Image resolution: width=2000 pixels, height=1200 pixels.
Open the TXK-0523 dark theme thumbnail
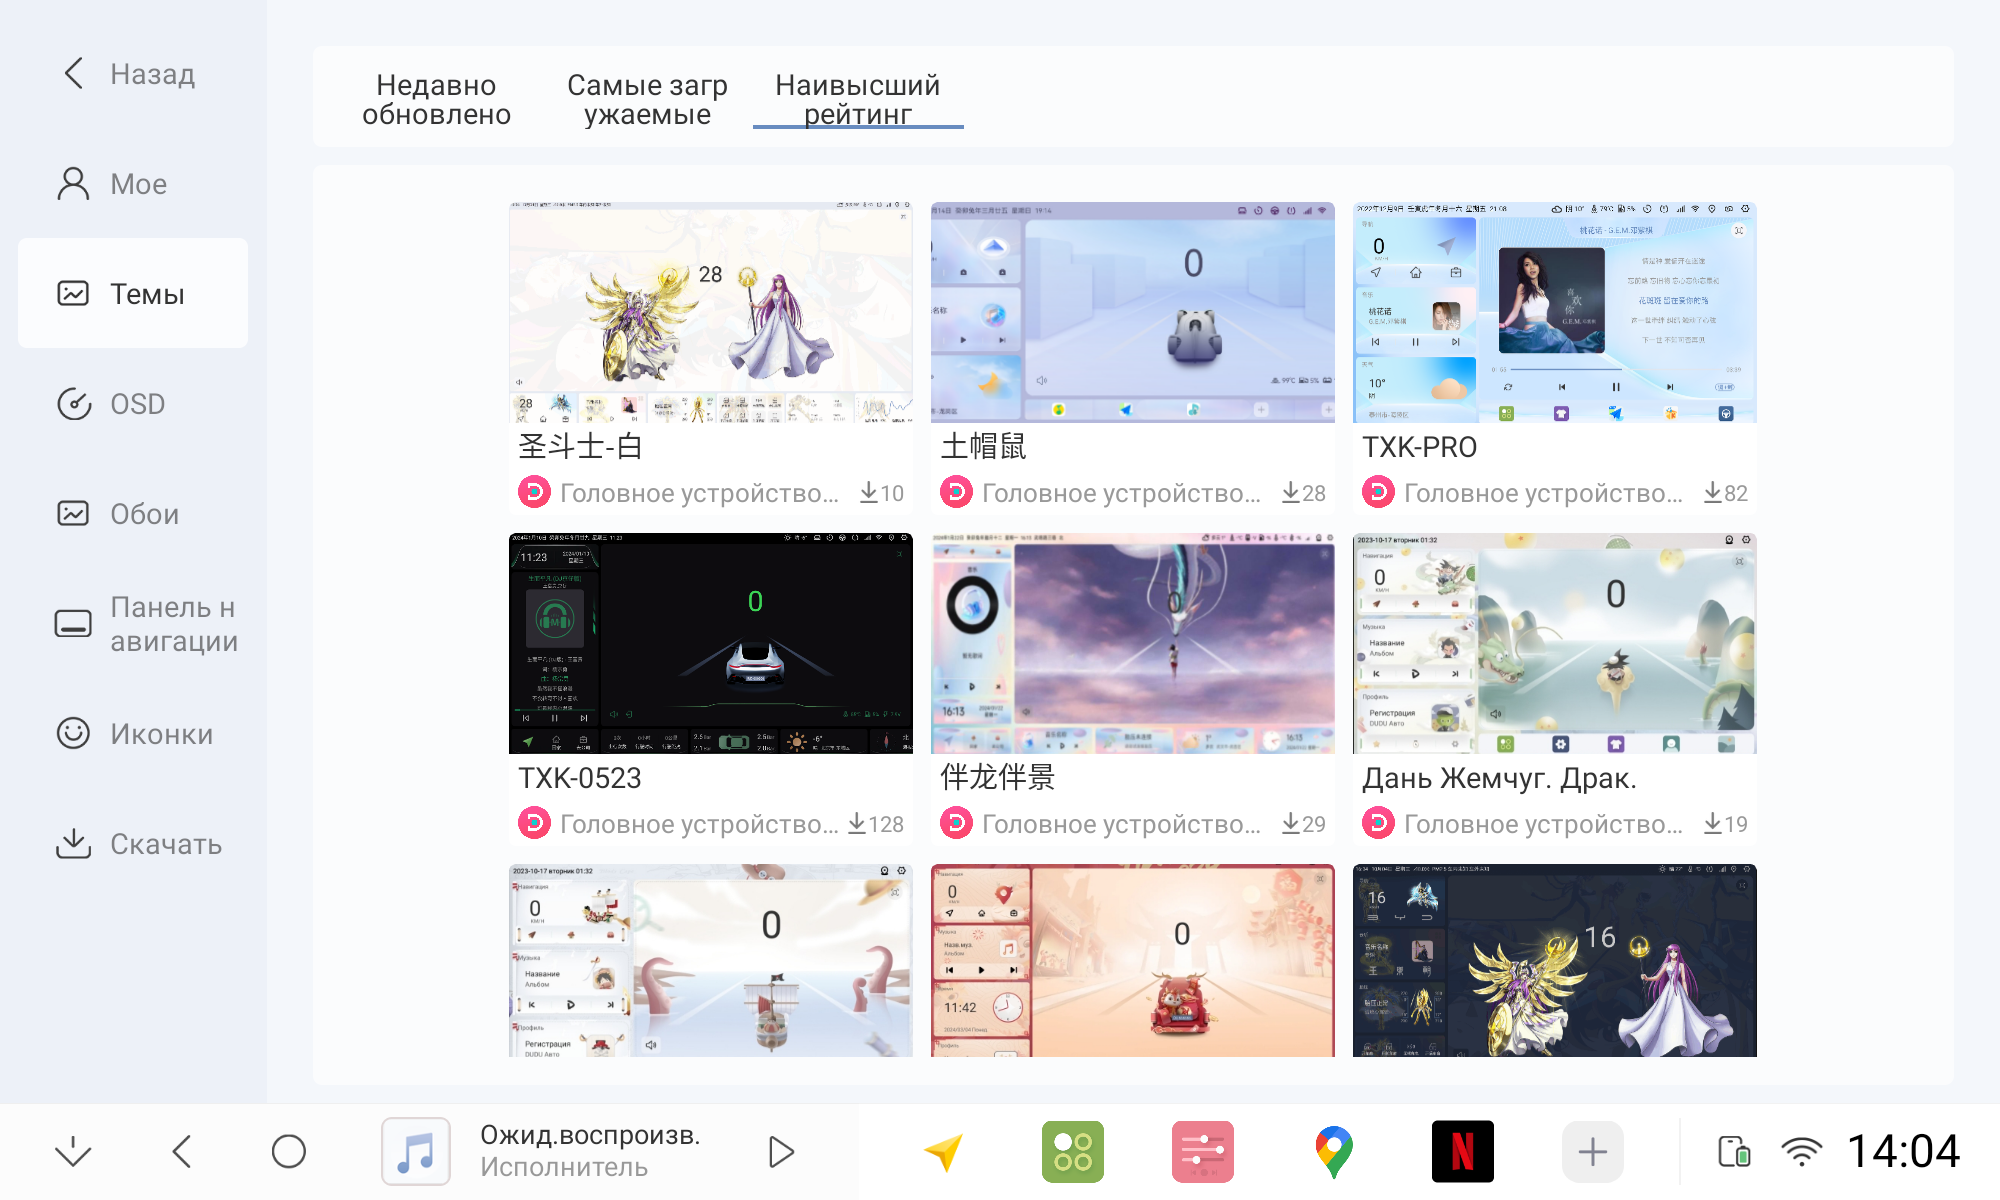click(x=711, y=643)
